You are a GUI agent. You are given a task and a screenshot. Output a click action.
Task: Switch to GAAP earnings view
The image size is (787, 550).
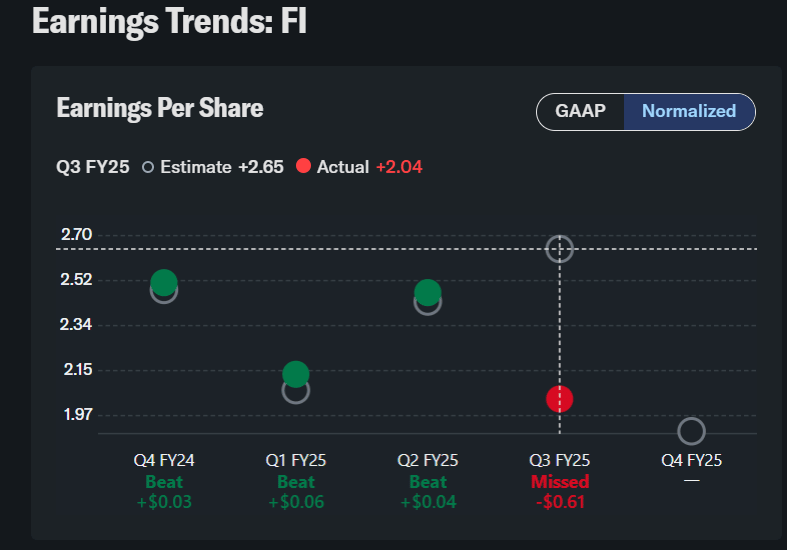[581, 111]
